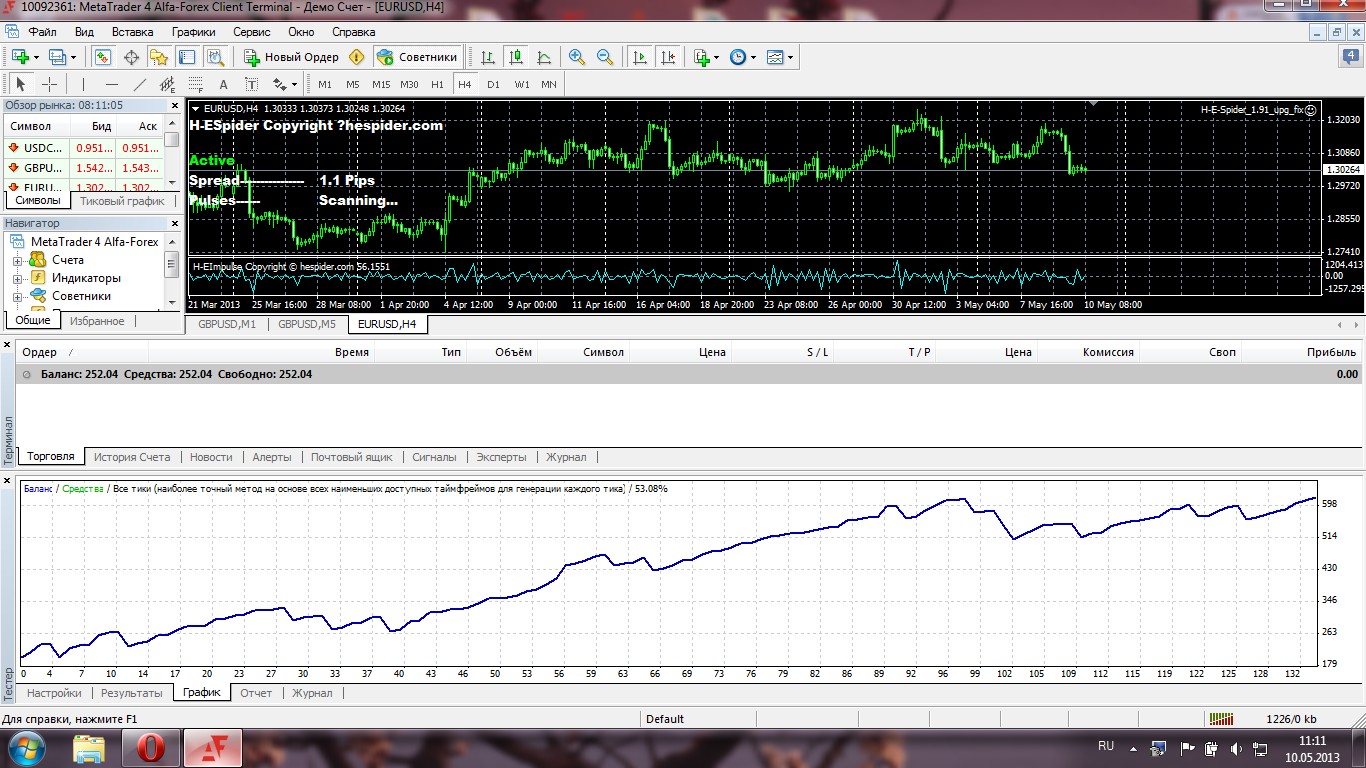Zoom out on the chart
This screenshot has height=768, width=1366.
604,57
